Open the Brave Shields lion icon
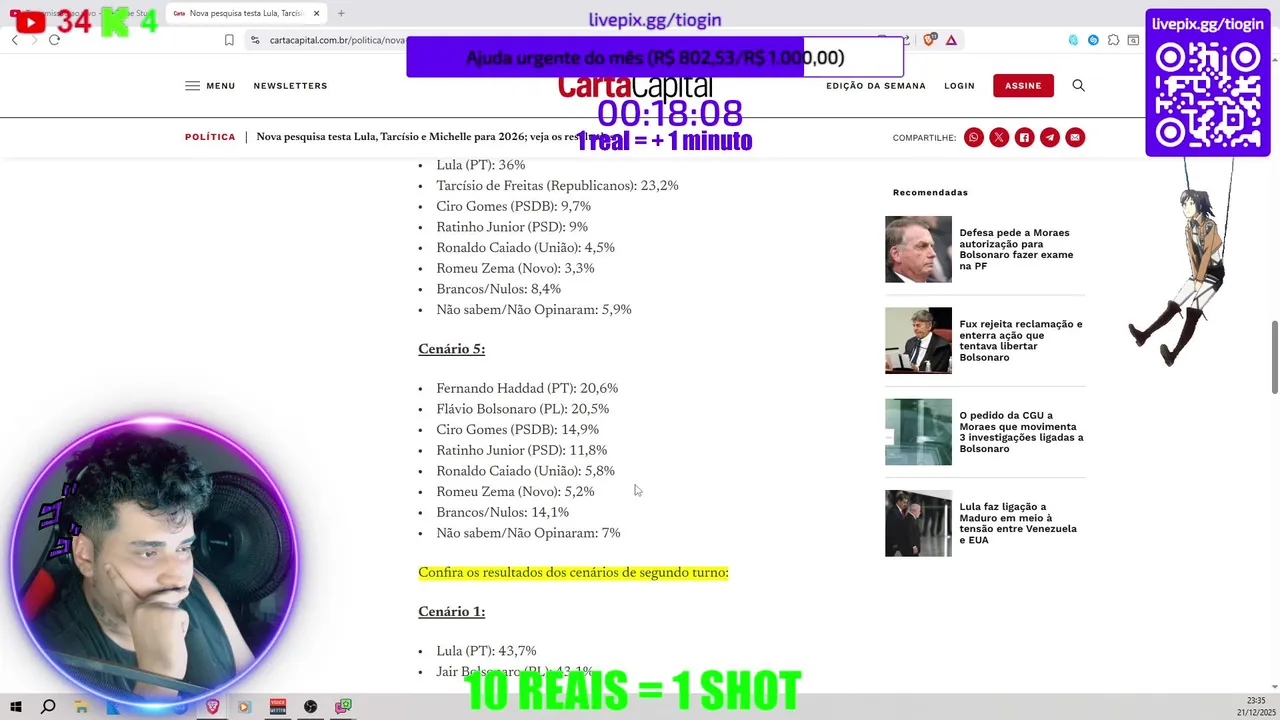This screenshot has width=1280, height=720. [930, 40]
